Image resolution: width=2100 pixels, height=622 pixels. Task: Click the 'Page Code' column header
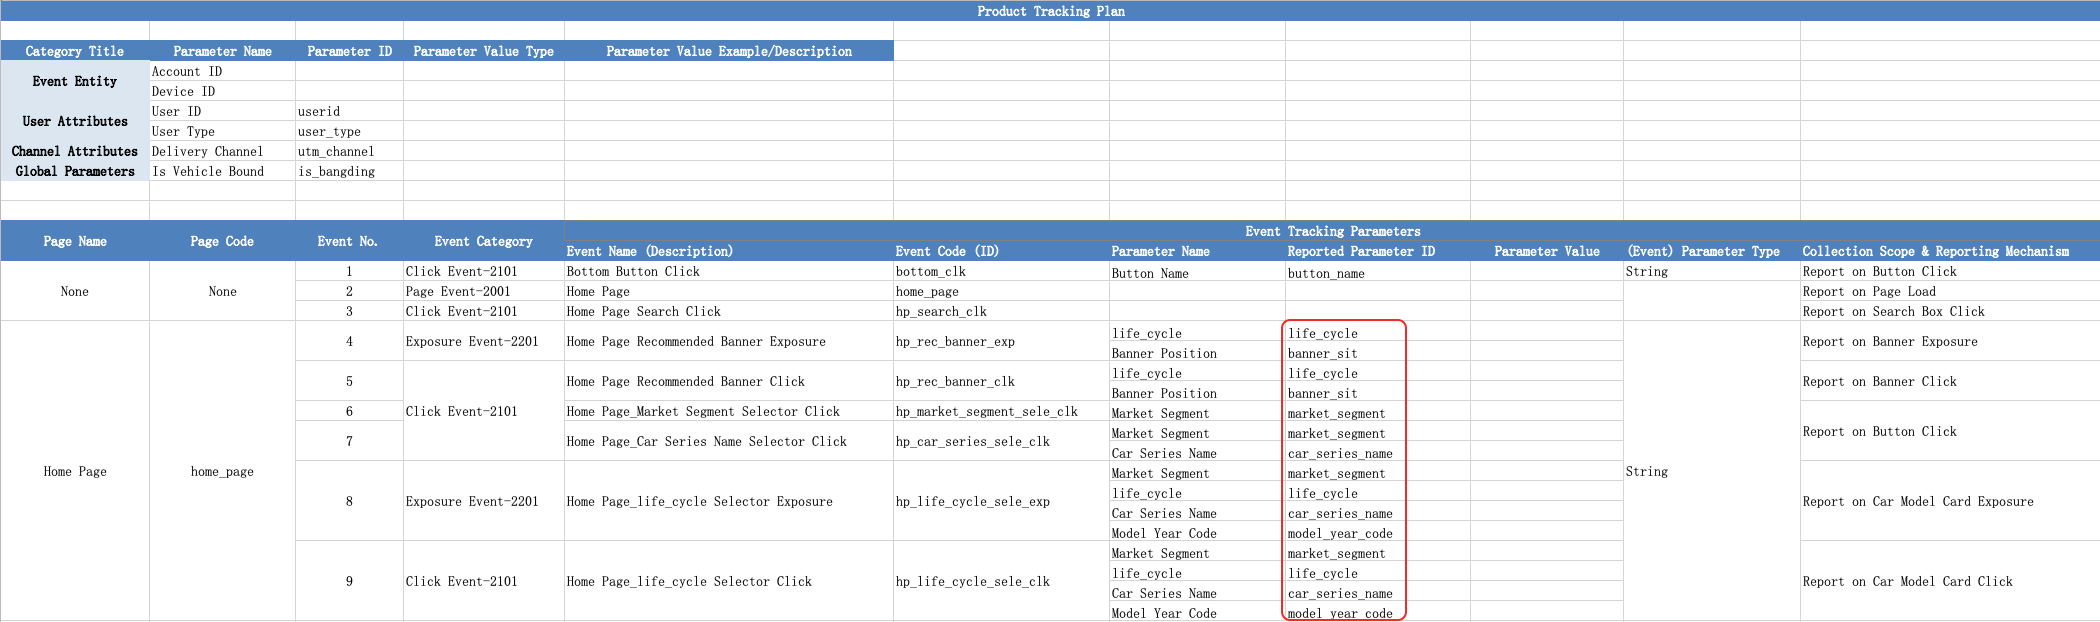tap(222, 241)
